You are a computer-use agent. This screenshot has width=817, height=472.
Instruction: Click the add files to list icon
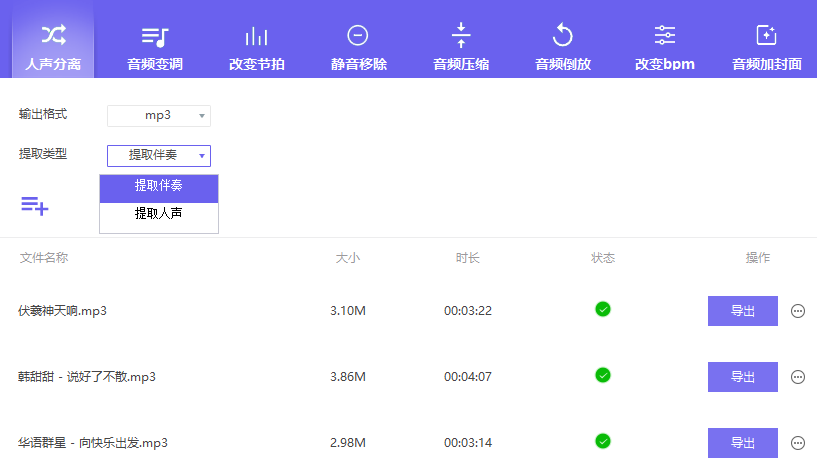point(35,206)
